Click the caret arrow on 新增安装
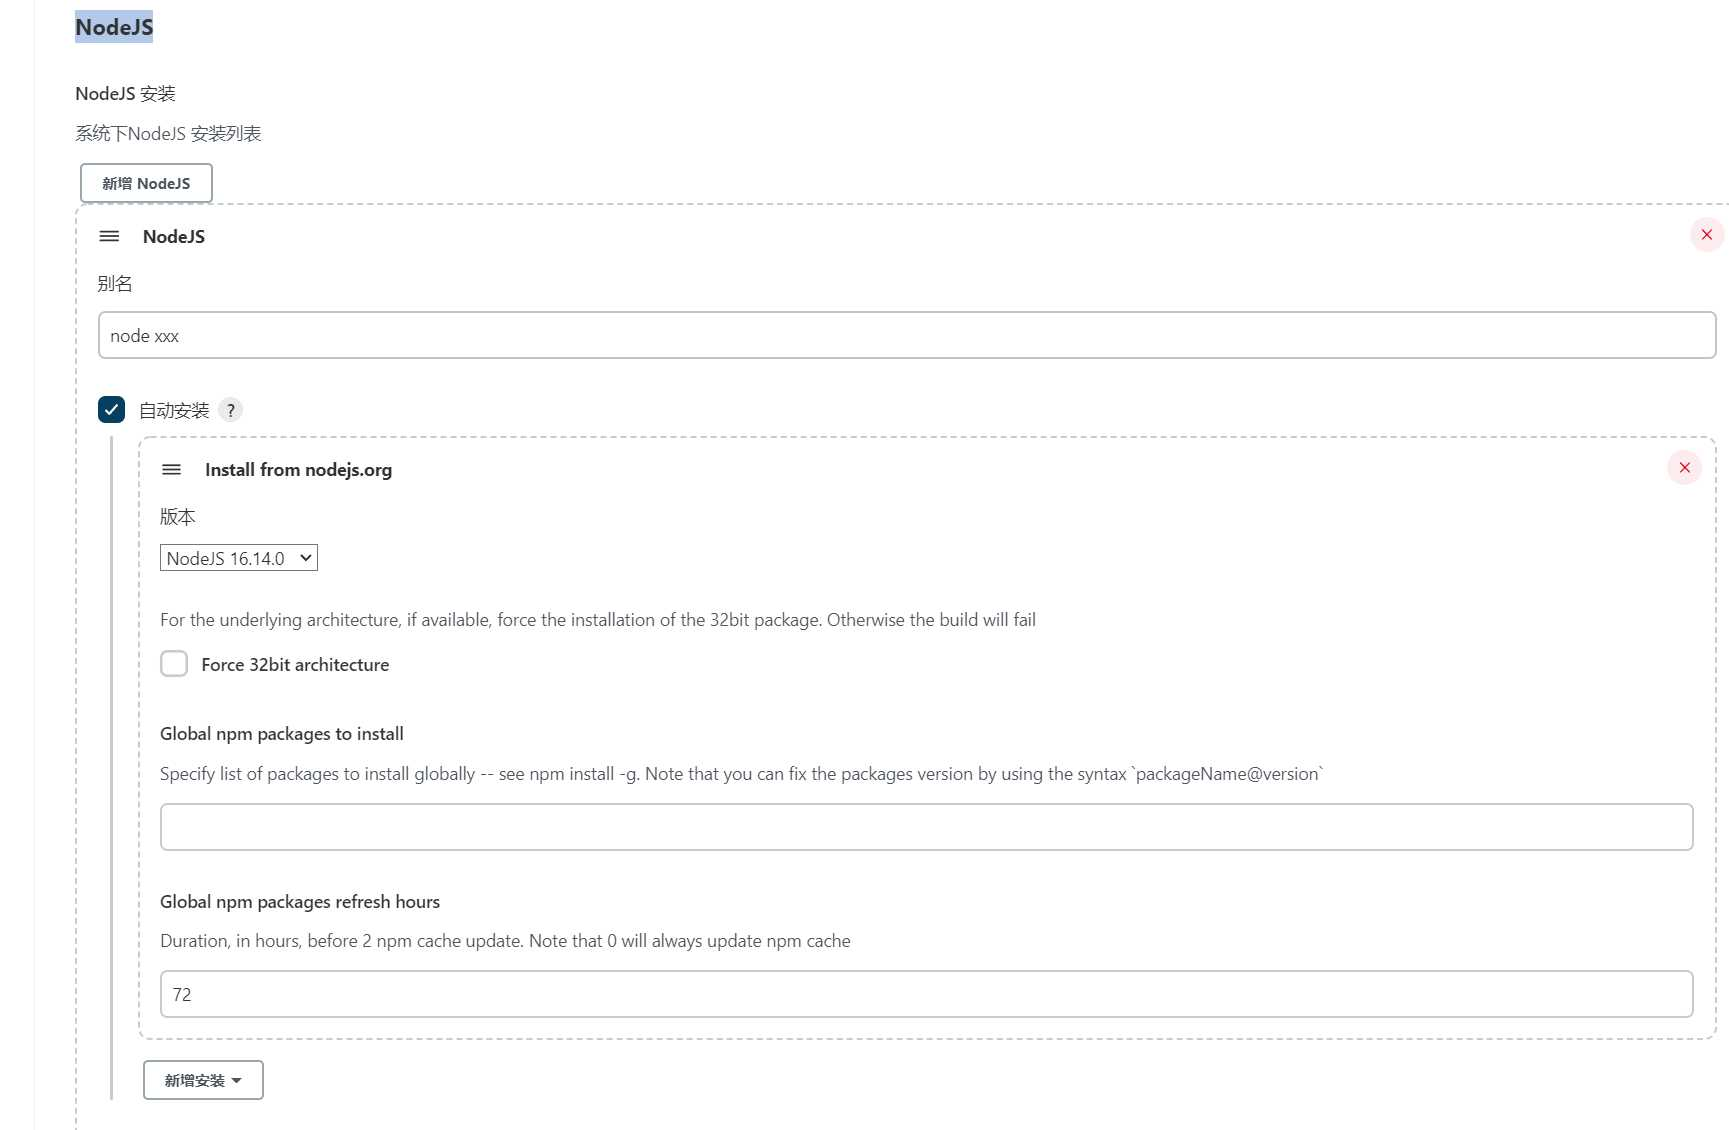The width and height of the screenshot is (1729, 1130). tap(237, 1081)
